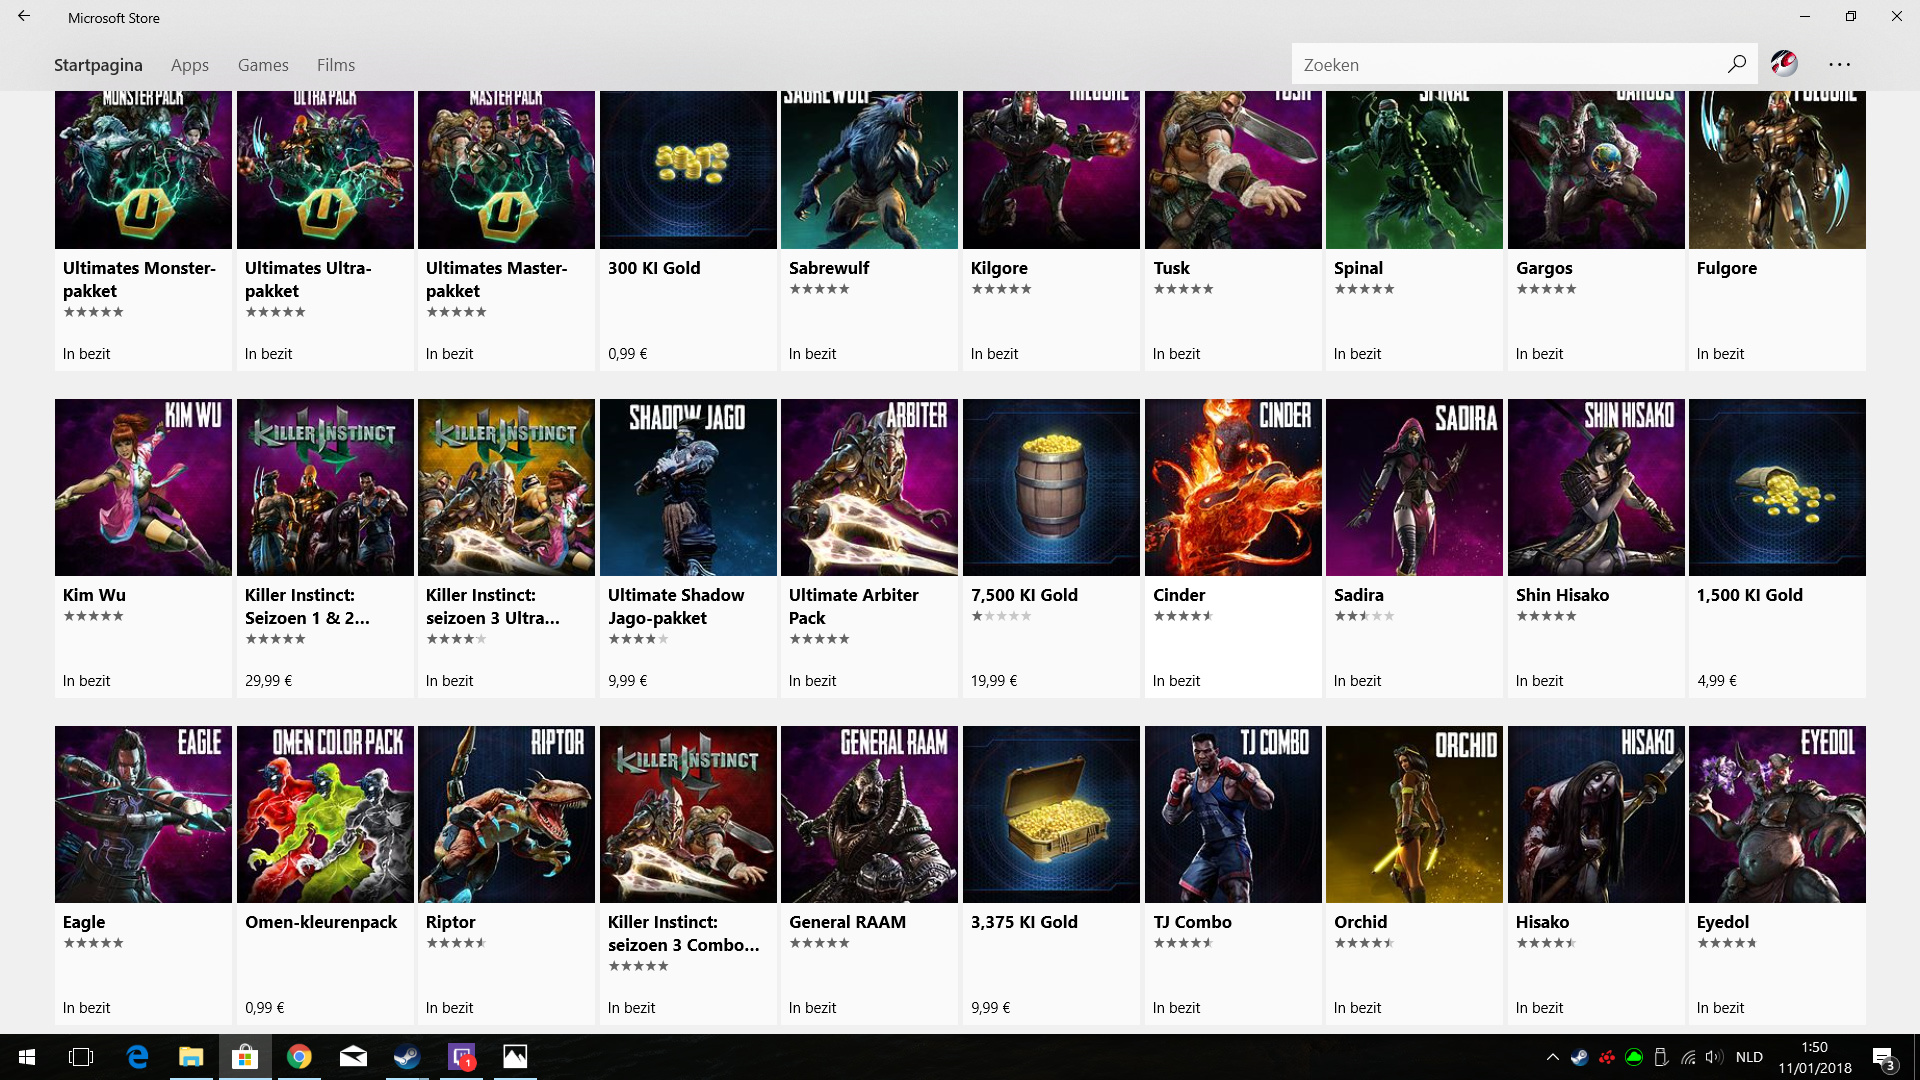Click the 19,99 € price text
Screen dimensions: 1920x1080
[994, 681]
